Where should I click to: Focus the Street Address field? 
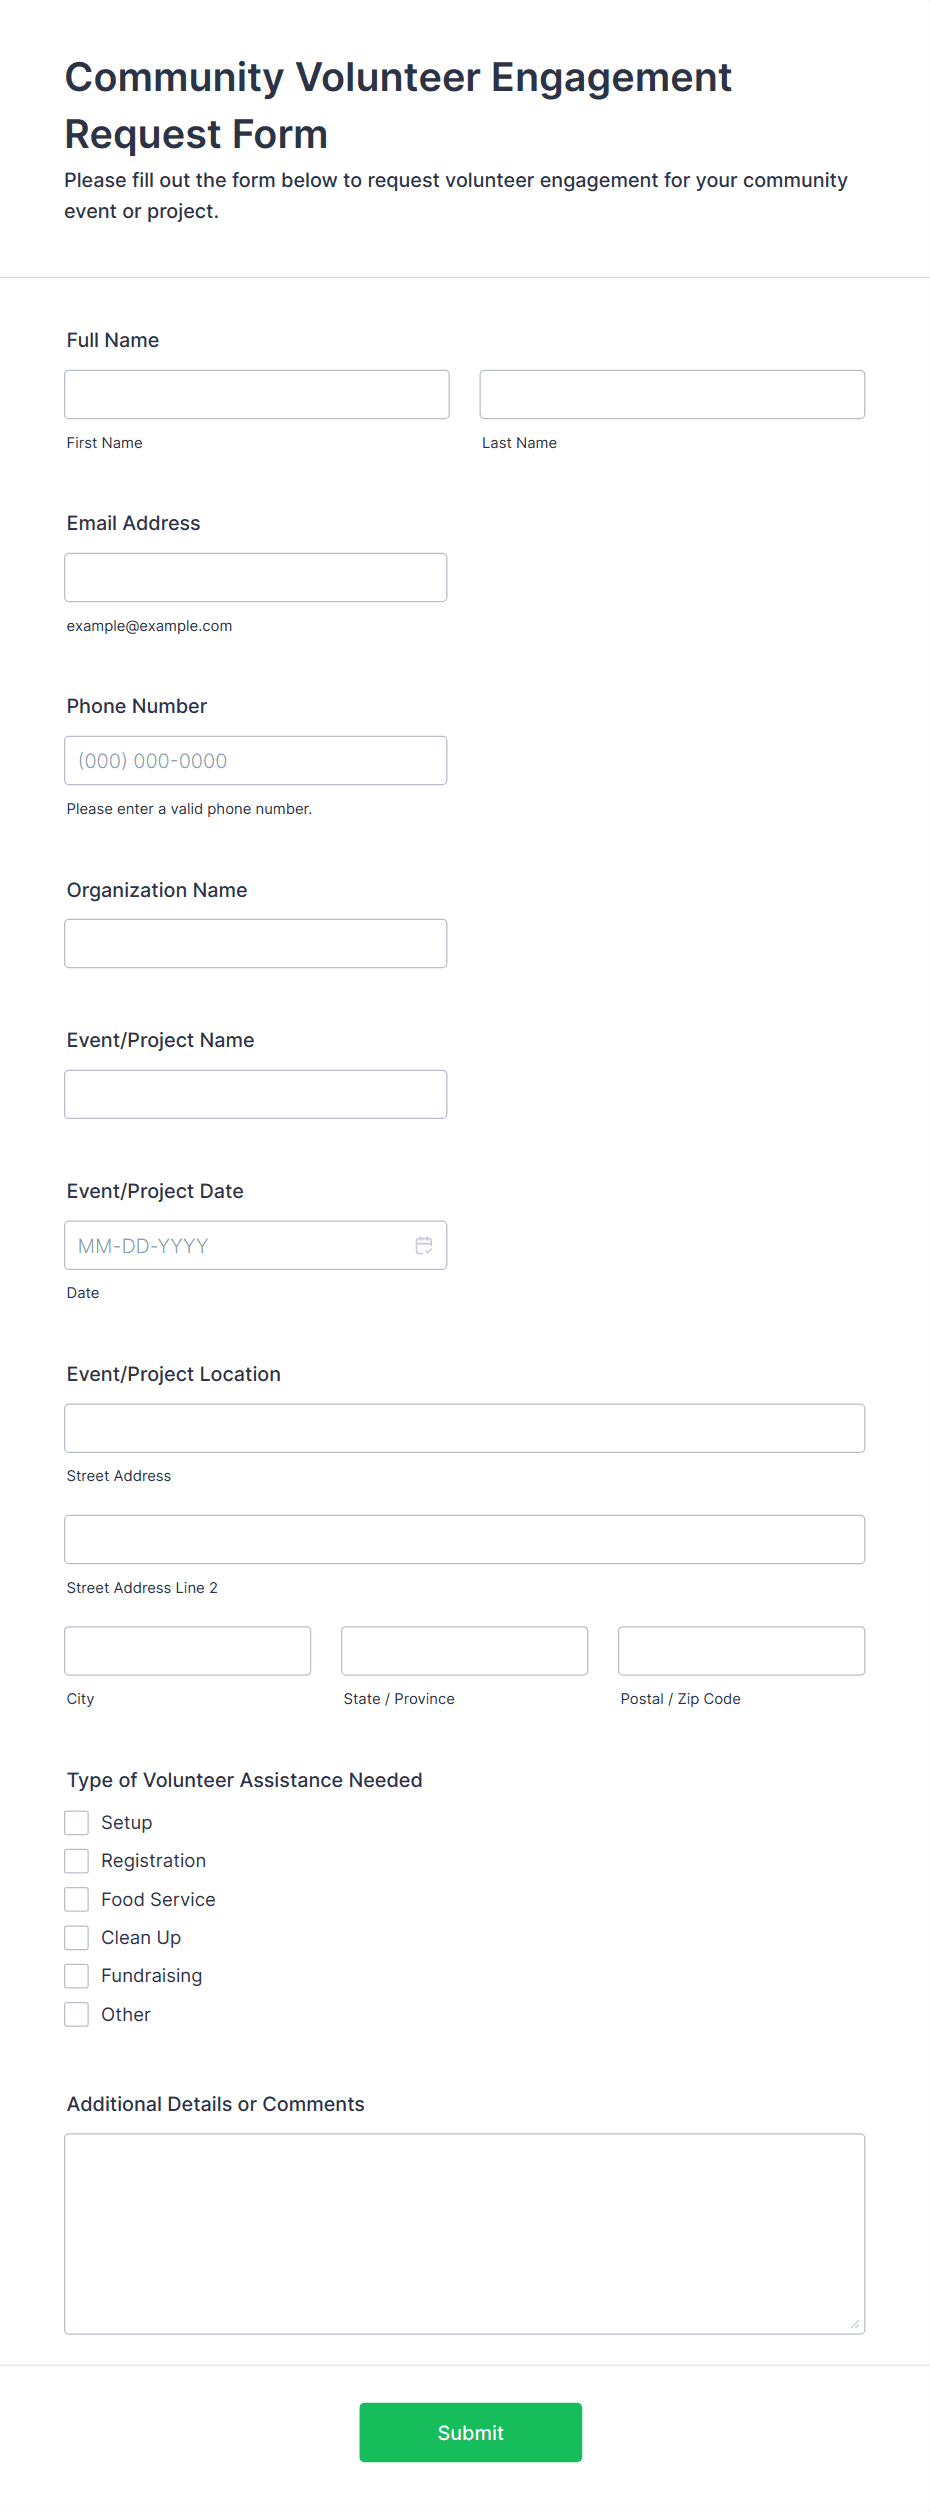464,1428
